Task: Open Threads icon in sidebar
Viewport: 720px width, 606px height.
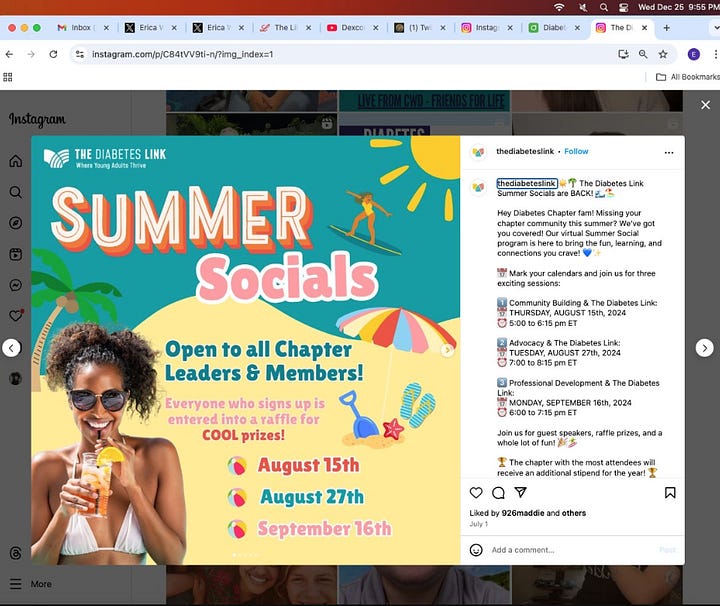Action: [x=16, y=553]
